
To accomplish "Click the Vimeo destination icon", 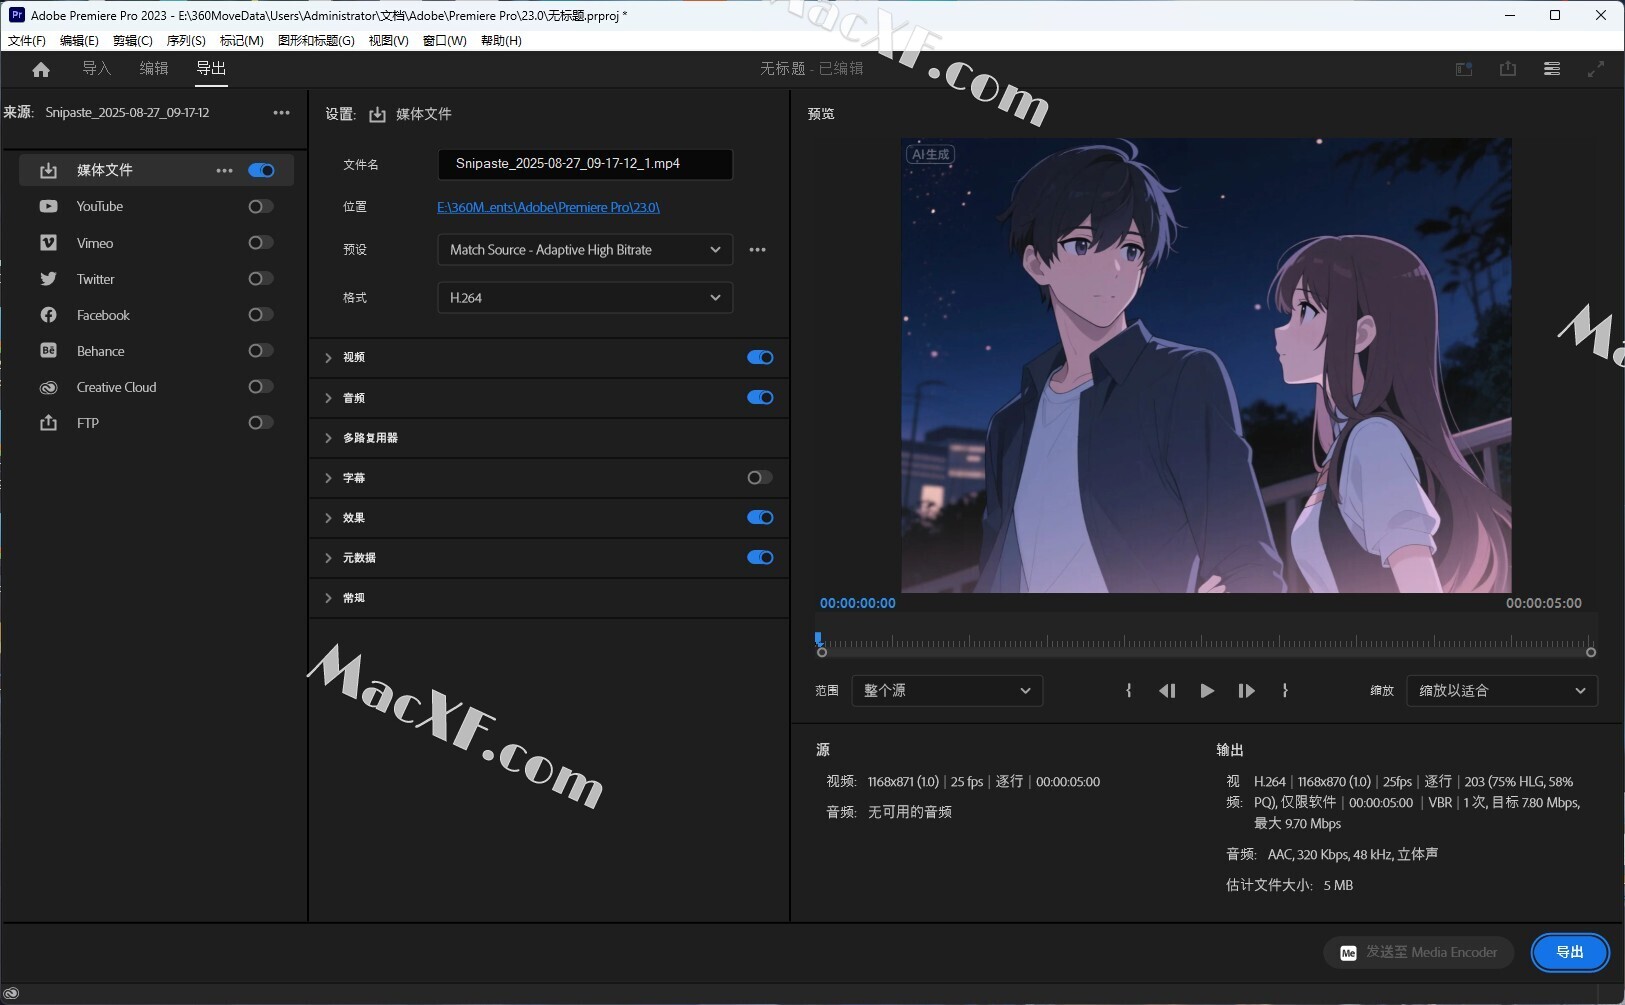I will pyautogui.click(x=48, y=243).
